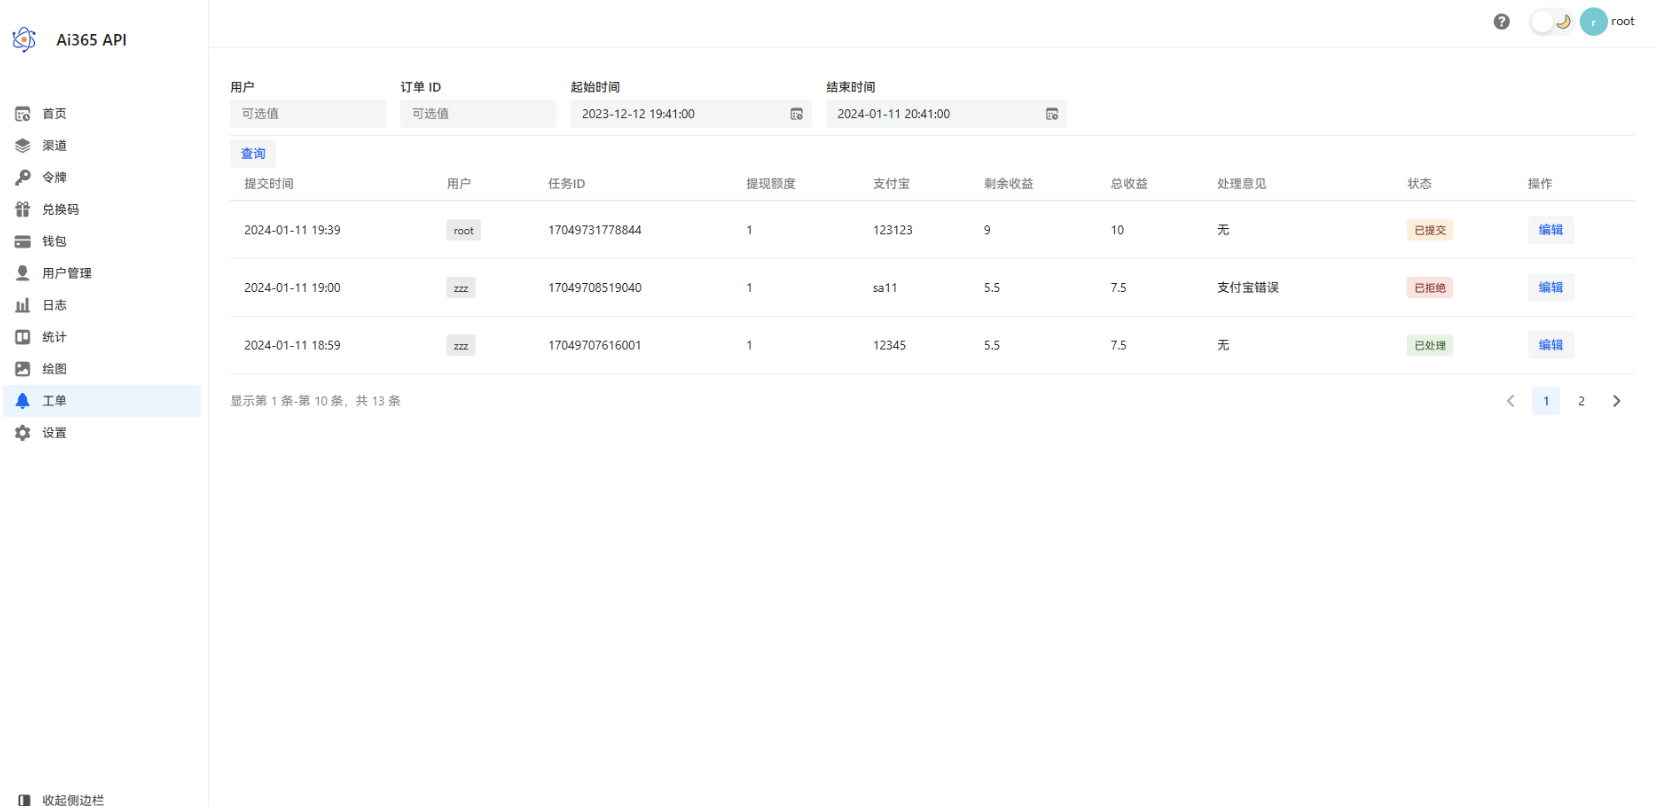Open the root user avatar menu
1654x806 pixels.
point(1593,22)
